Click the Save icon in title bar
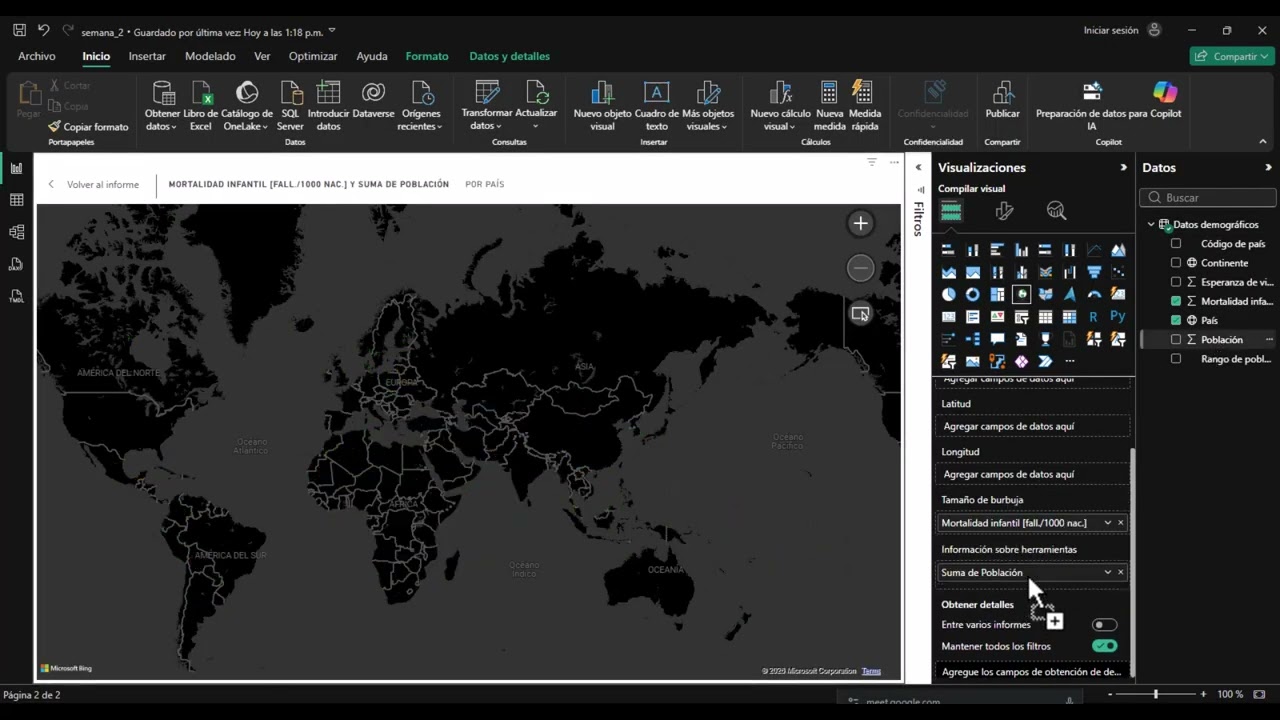1280x720 pixels. pyautogui.click(x=19, y=30)
